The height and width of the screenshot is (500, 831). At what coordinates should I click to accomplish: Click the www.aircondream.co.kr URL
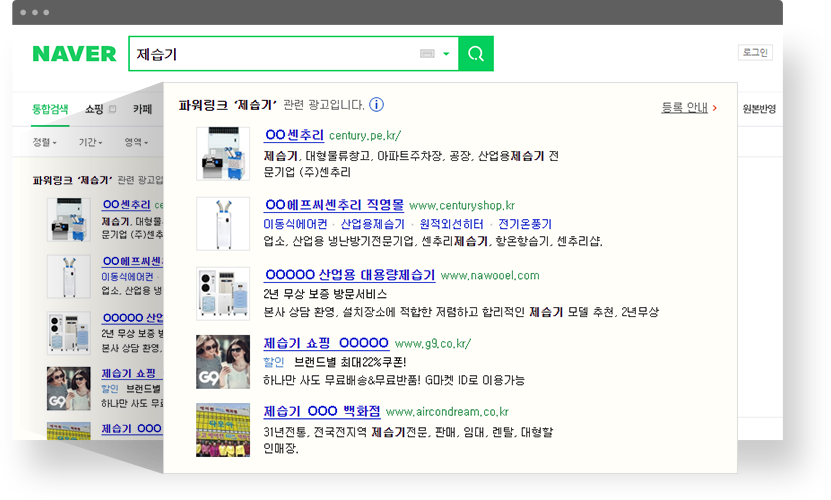click(447, 412)
